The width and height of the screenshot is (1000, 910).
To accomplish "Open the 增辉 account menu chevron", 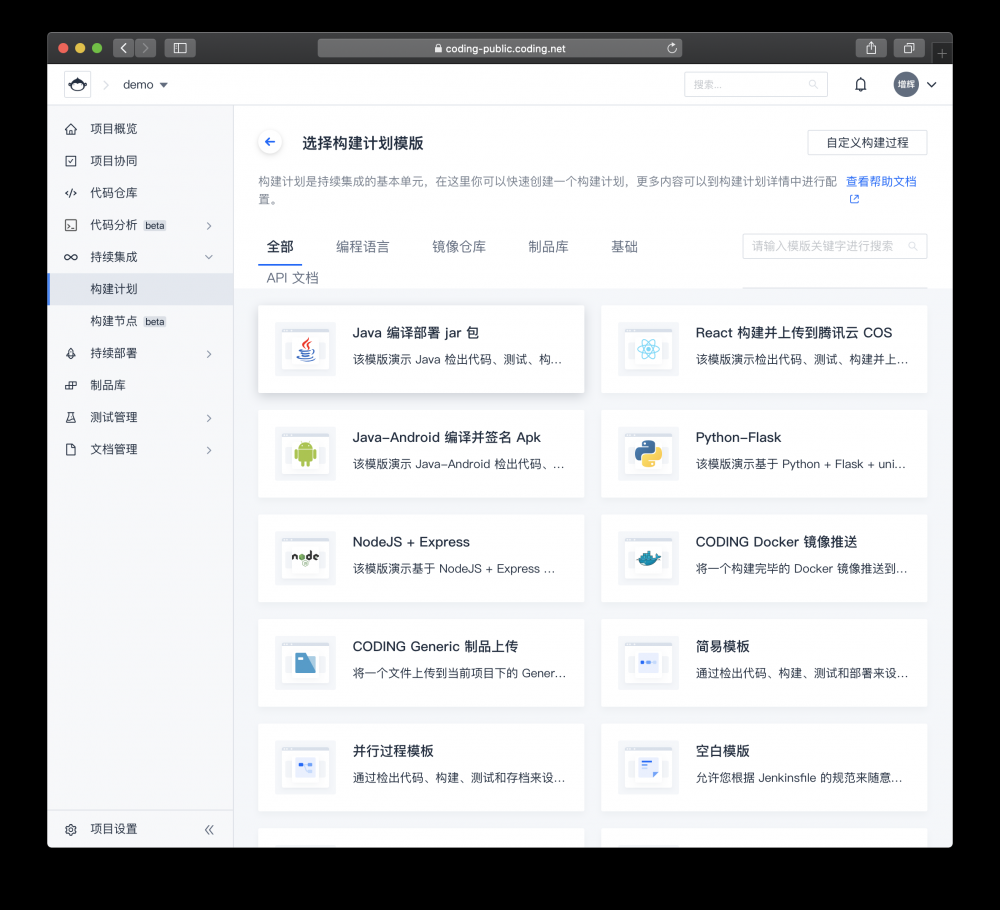I will coord(932,84).
